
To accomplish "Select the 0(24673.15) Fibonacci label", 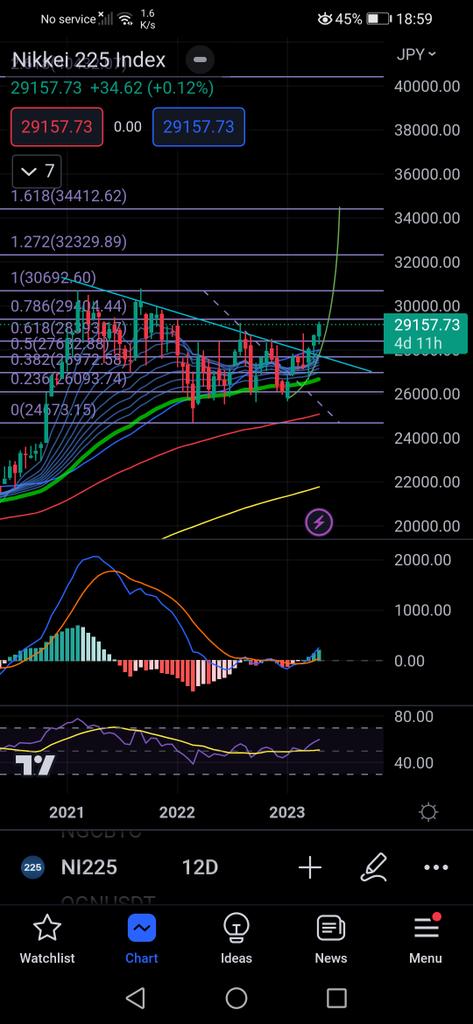I will coord(54,410).
